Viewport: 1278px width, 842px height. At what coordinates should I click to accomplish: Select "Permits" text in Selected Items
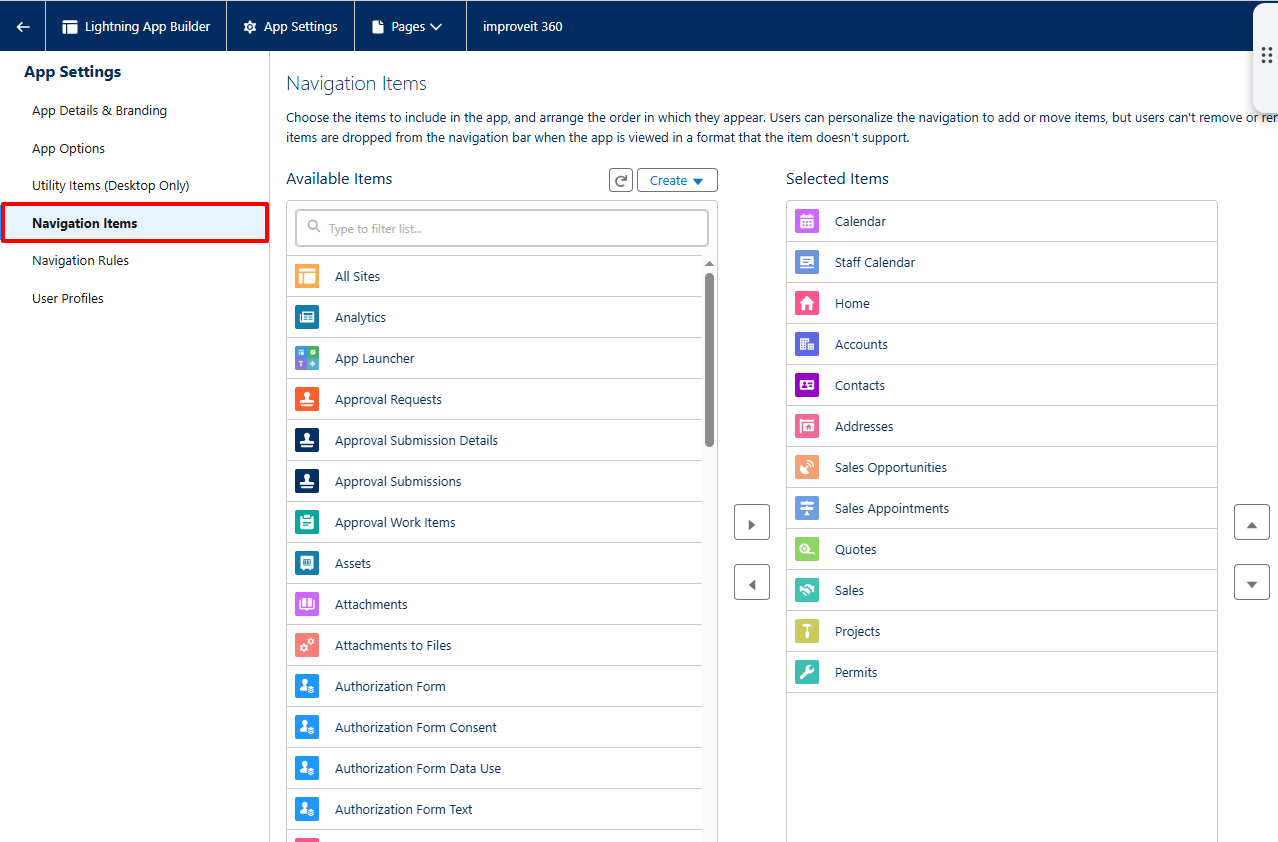[856, 672]
